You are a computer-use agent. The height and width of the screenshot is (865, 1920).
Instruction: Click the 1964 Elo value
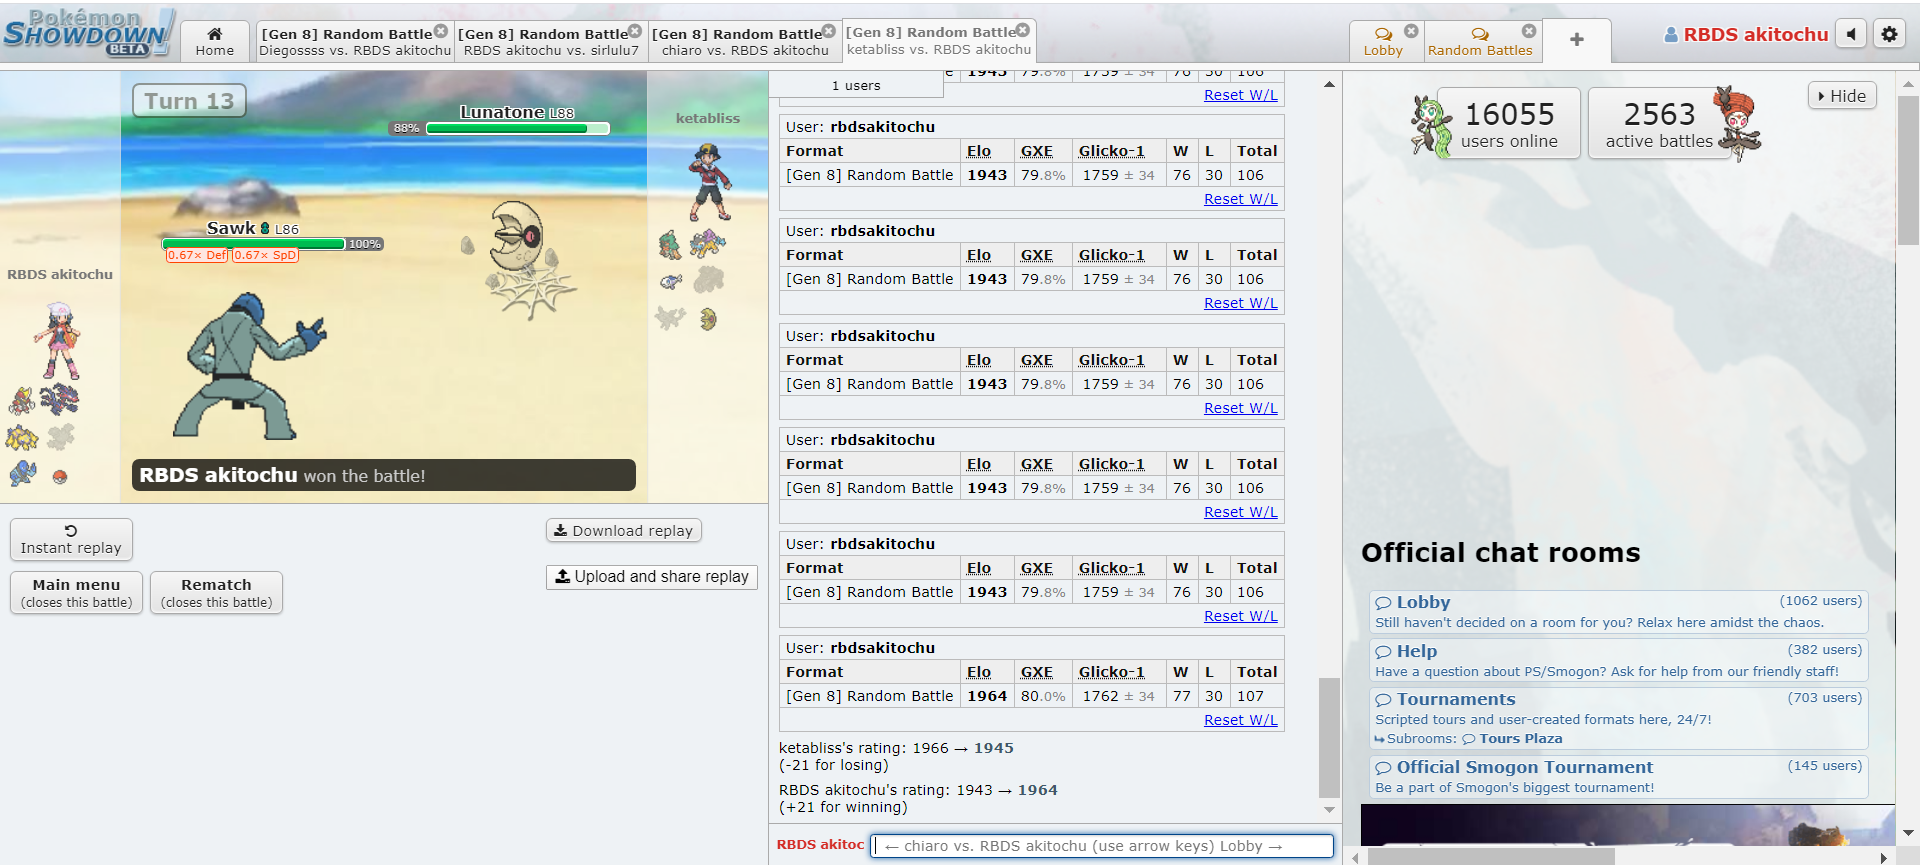click(x=987, y=696)
